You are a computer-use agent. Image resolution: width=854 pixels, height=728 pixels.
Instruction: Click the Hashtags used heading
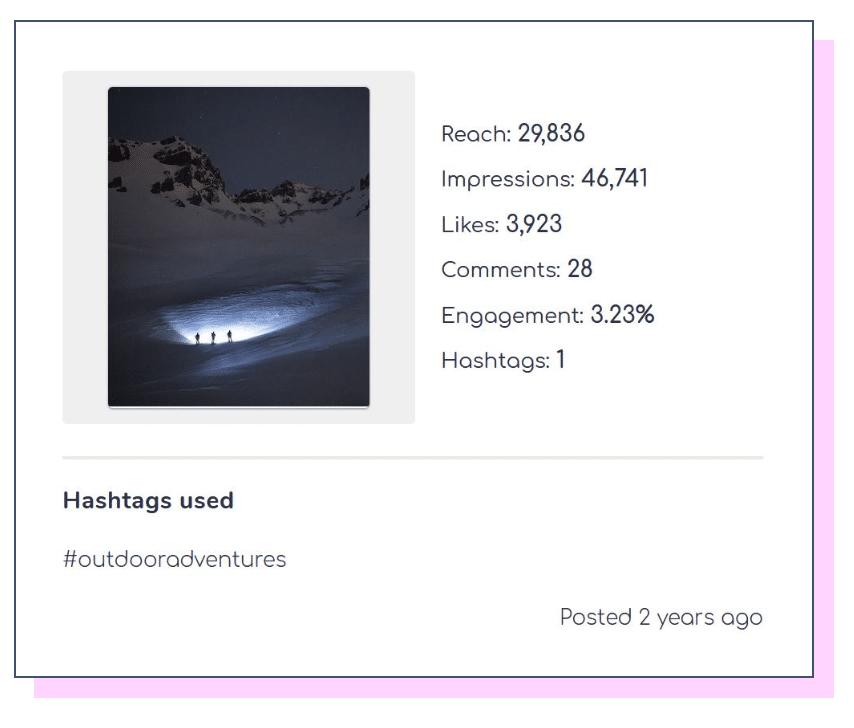click(x=148, y=500)
